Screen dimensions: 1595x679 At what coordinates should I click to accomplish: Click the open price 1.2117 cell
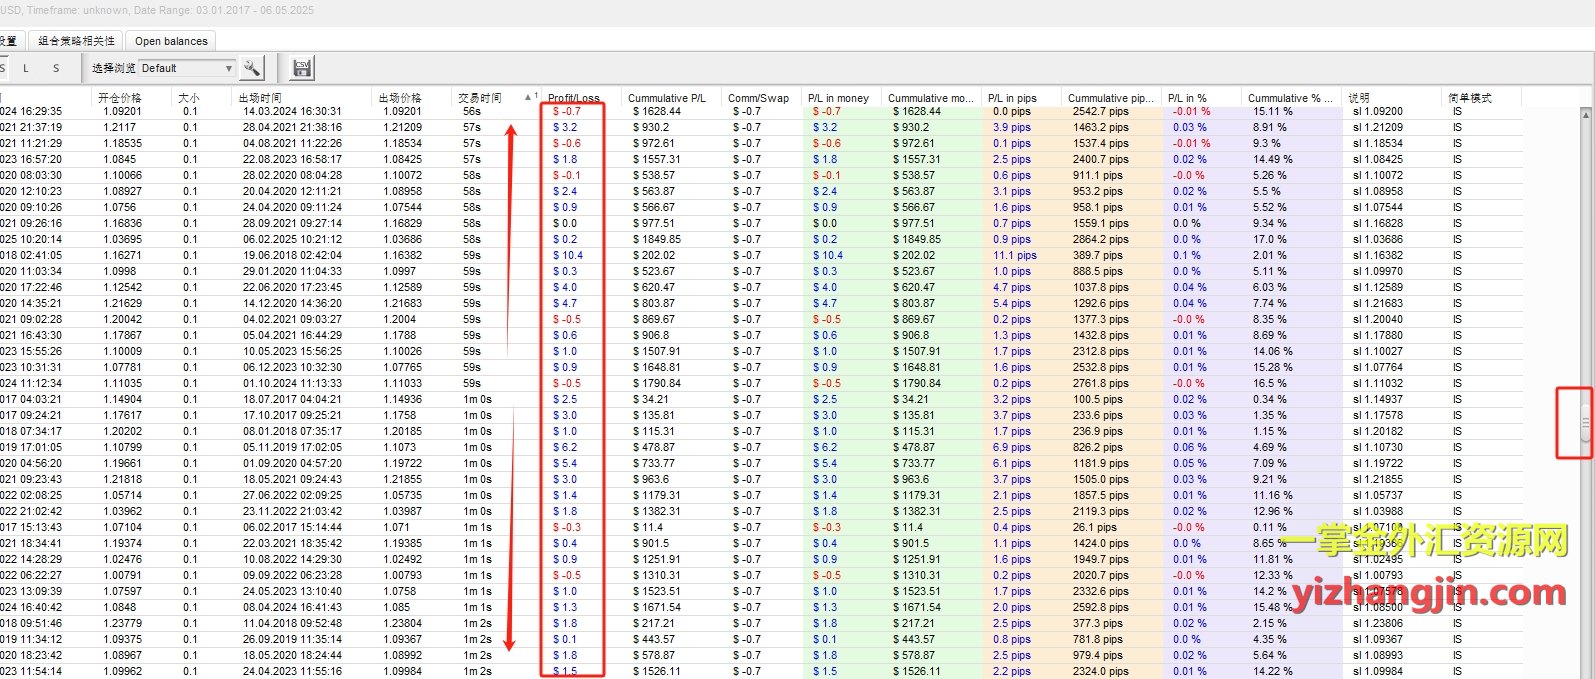[x=119, y=127]
